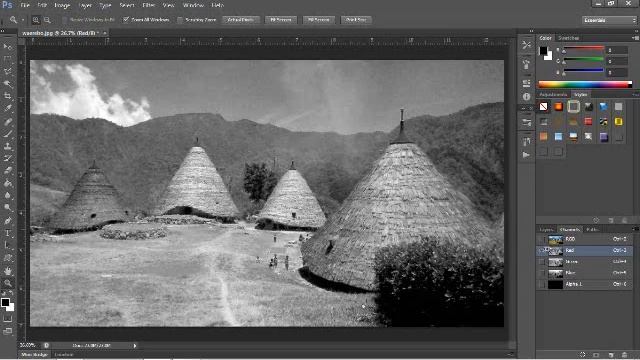This screenshot has width=640, height=360.
Task: Click the Print Size button
Action: pos(356,20)
